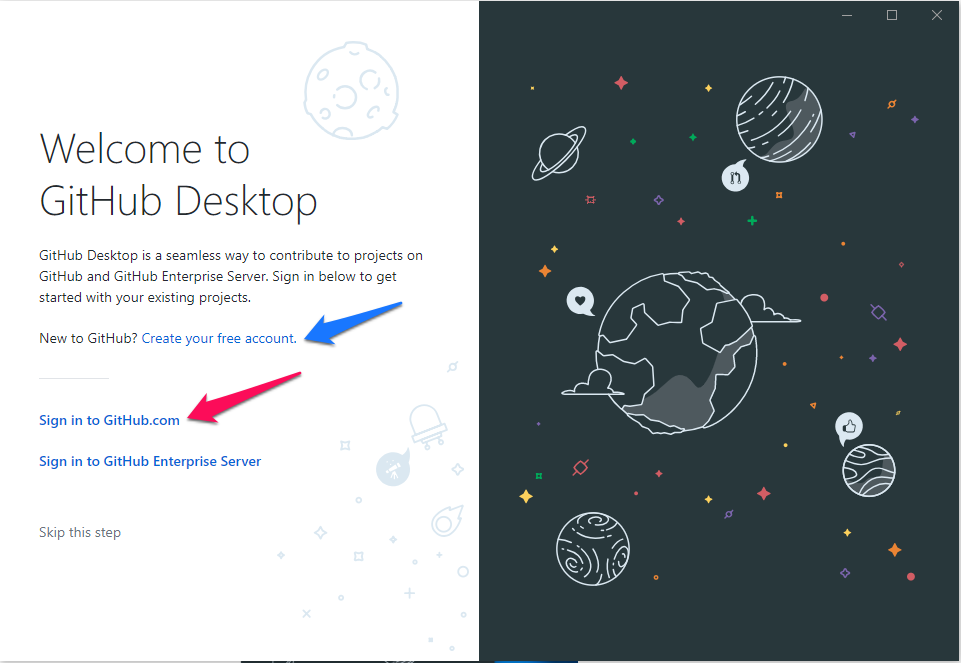Sign in to GitHub.com

109,420
